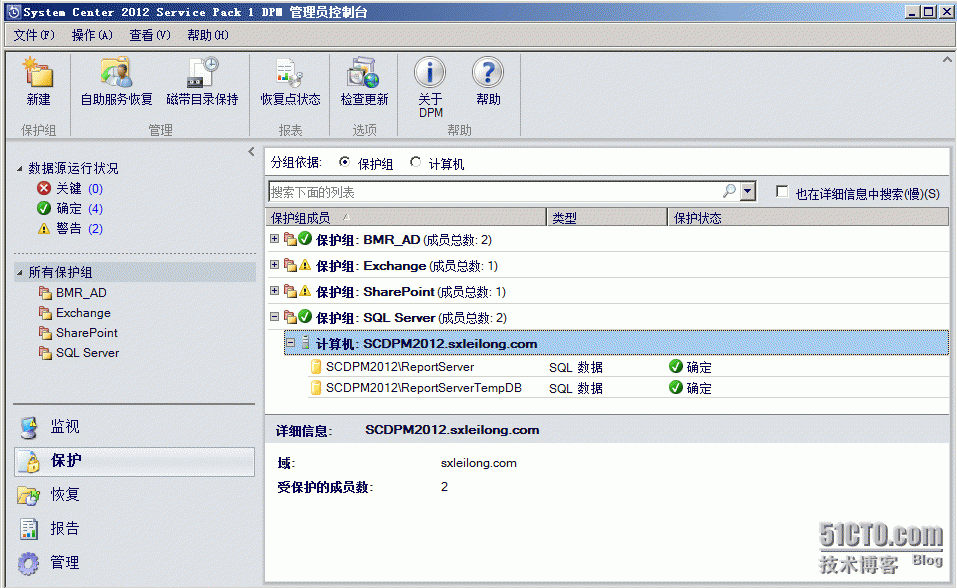957x588 pixels.
Task: Click the ReportServerTempDB database icon
Action: tap(316, 388)
